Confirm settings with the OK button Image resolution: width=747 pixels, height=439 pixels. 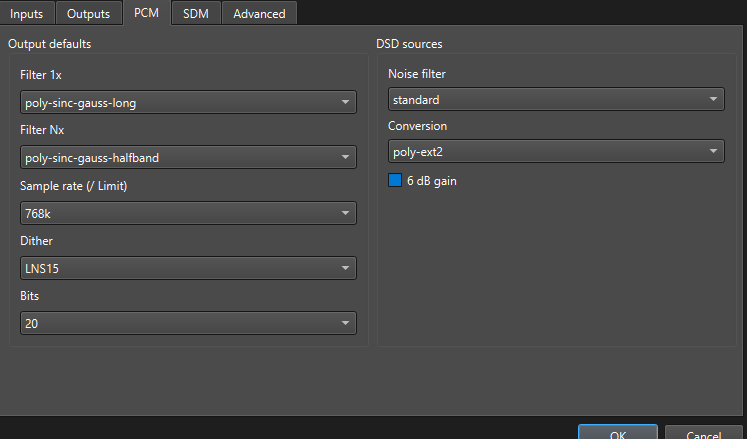617,433
